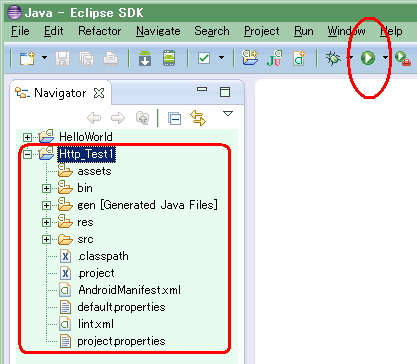Select project.properties file
This screenshot has width=417, height=364.
point(121,341)
